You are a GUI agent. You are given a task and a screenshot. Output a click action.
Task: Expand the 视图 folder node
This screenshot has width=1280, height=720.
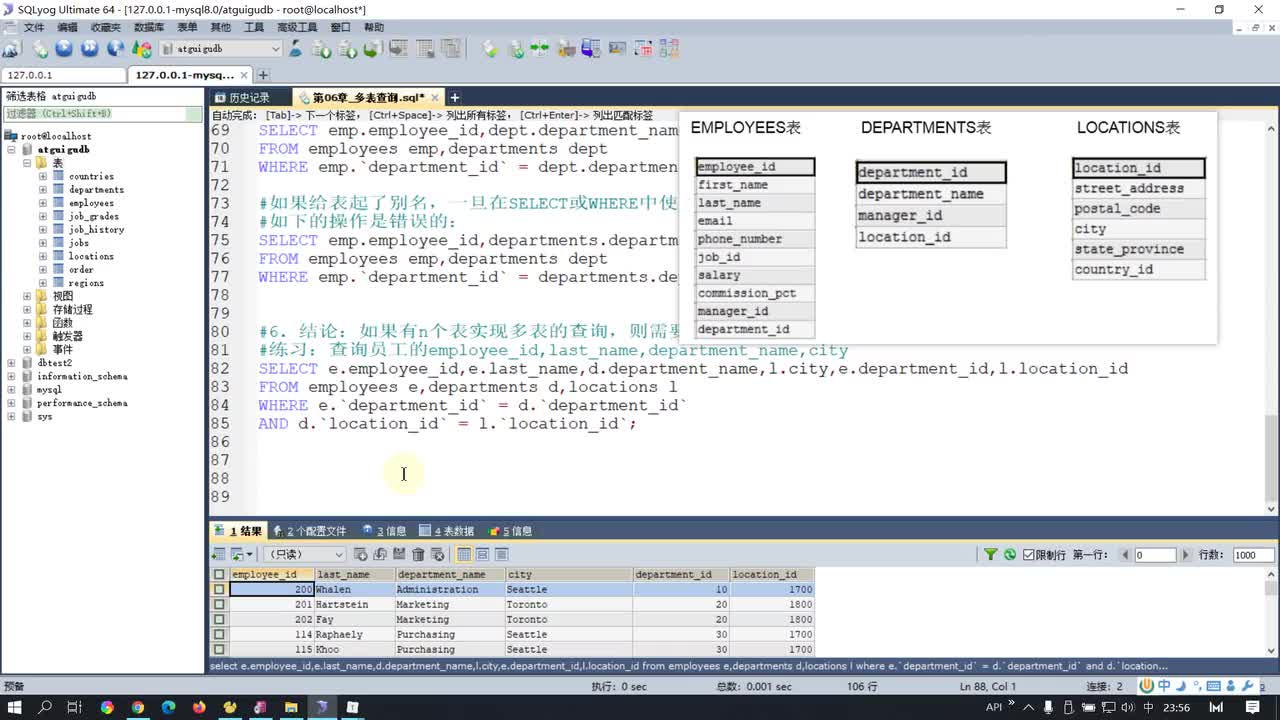[x=27, y=296]
